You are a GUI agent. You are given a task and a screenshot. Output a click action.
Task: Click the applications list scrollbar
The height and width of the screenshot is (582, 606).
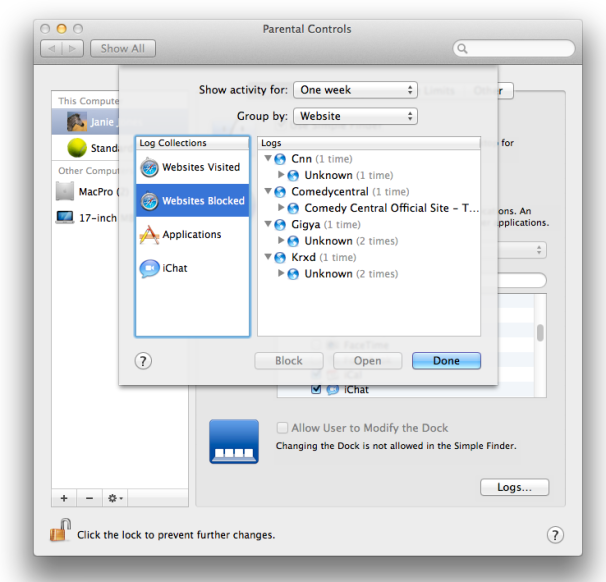pos(540,333)
